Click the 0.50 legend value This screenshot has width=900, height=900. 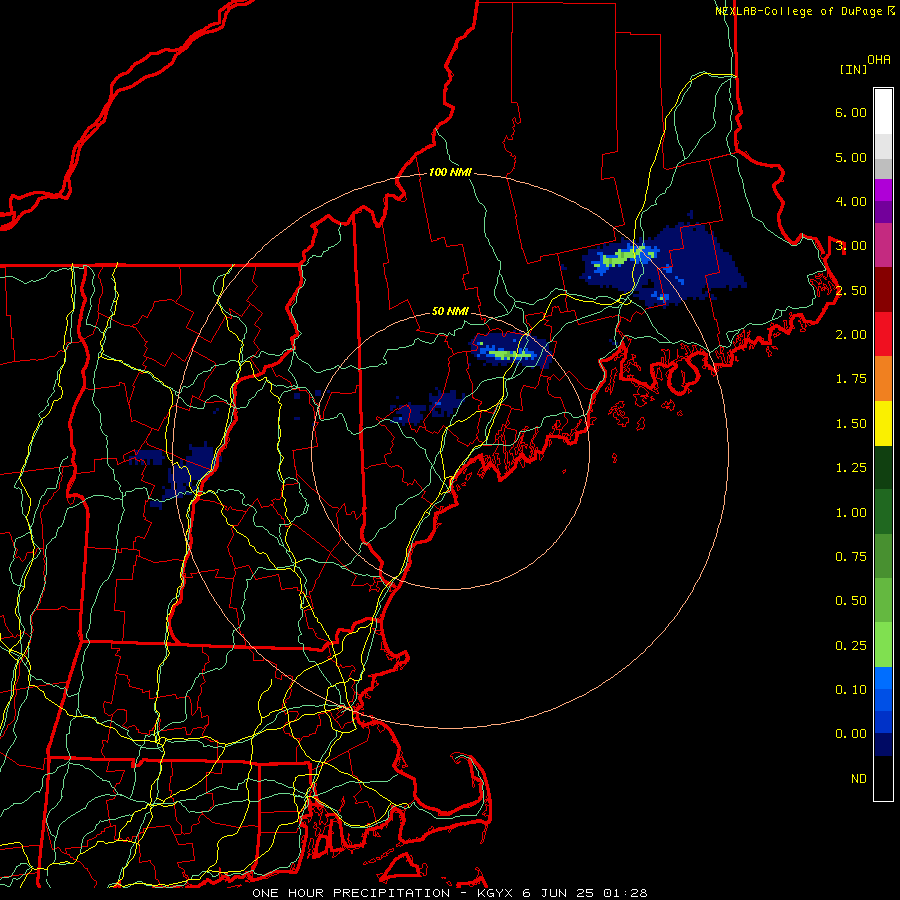(851, 601)
